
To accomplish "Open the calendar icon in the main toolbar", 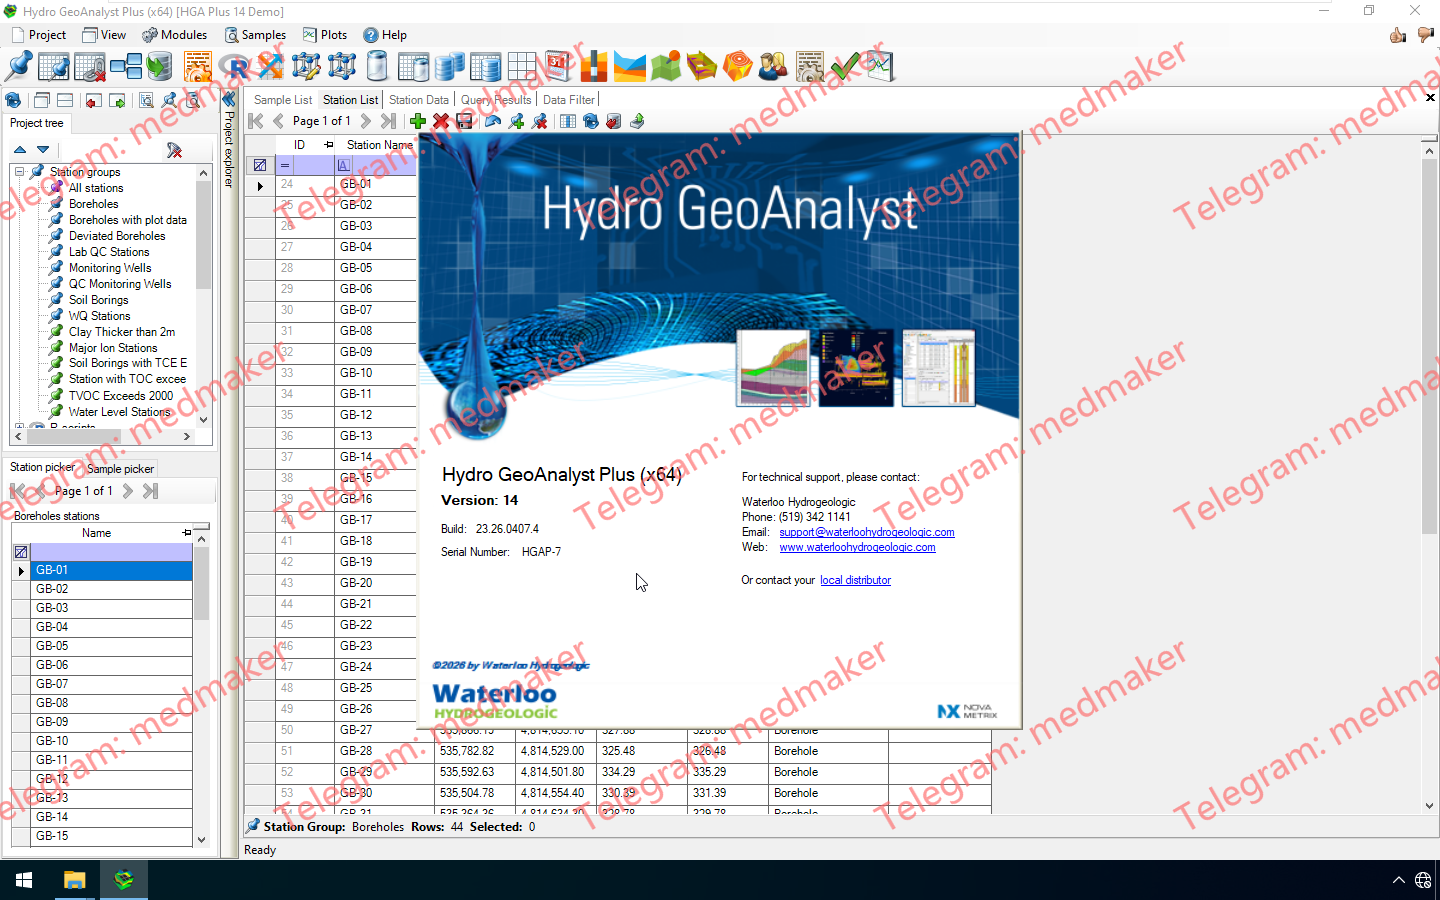I will point(558,67).
